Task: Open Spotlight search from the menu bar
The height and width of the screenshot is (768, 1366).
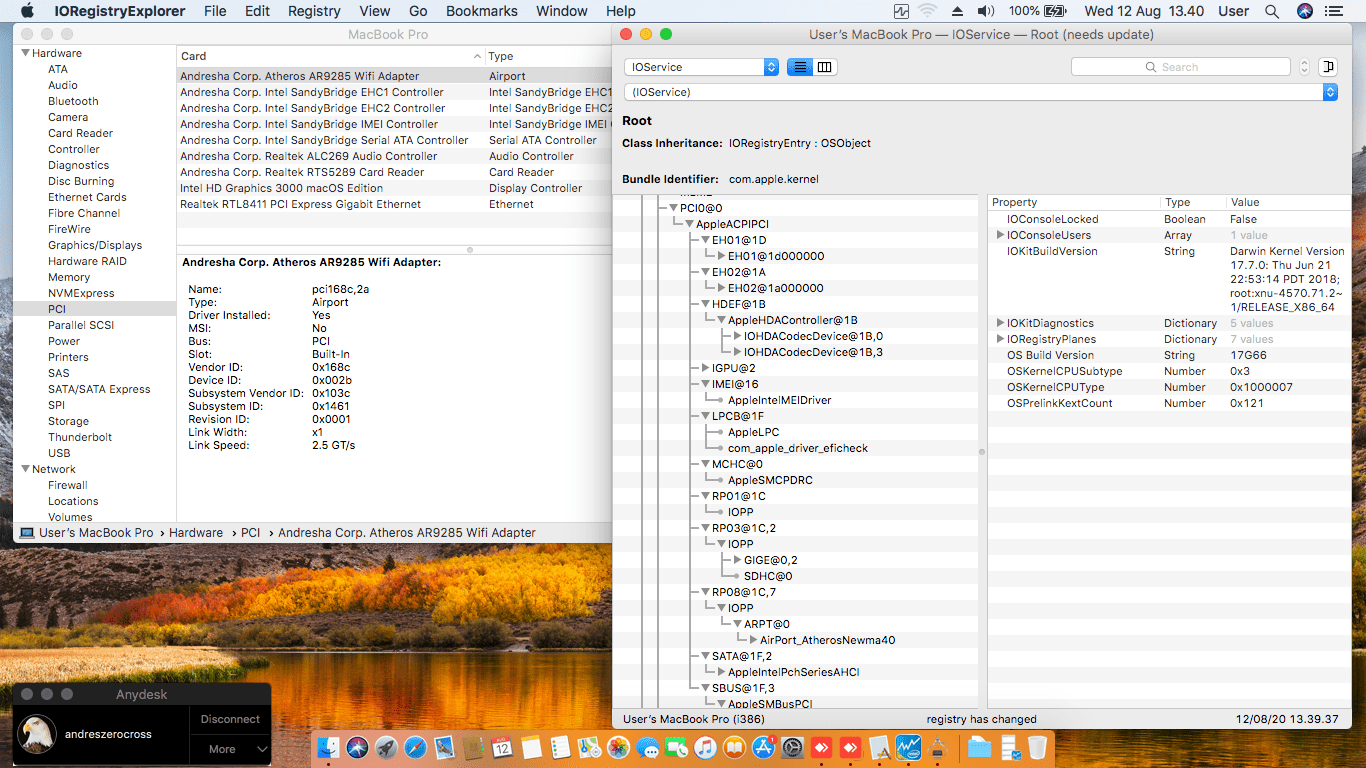Action: point(1271,11)
